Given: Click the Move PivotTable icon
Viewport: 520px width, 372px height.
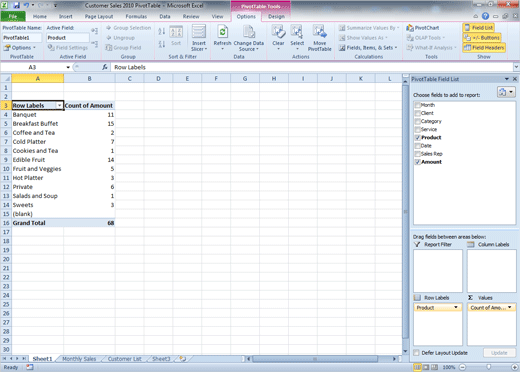Looking at the screenshot, I should [319, 32].
